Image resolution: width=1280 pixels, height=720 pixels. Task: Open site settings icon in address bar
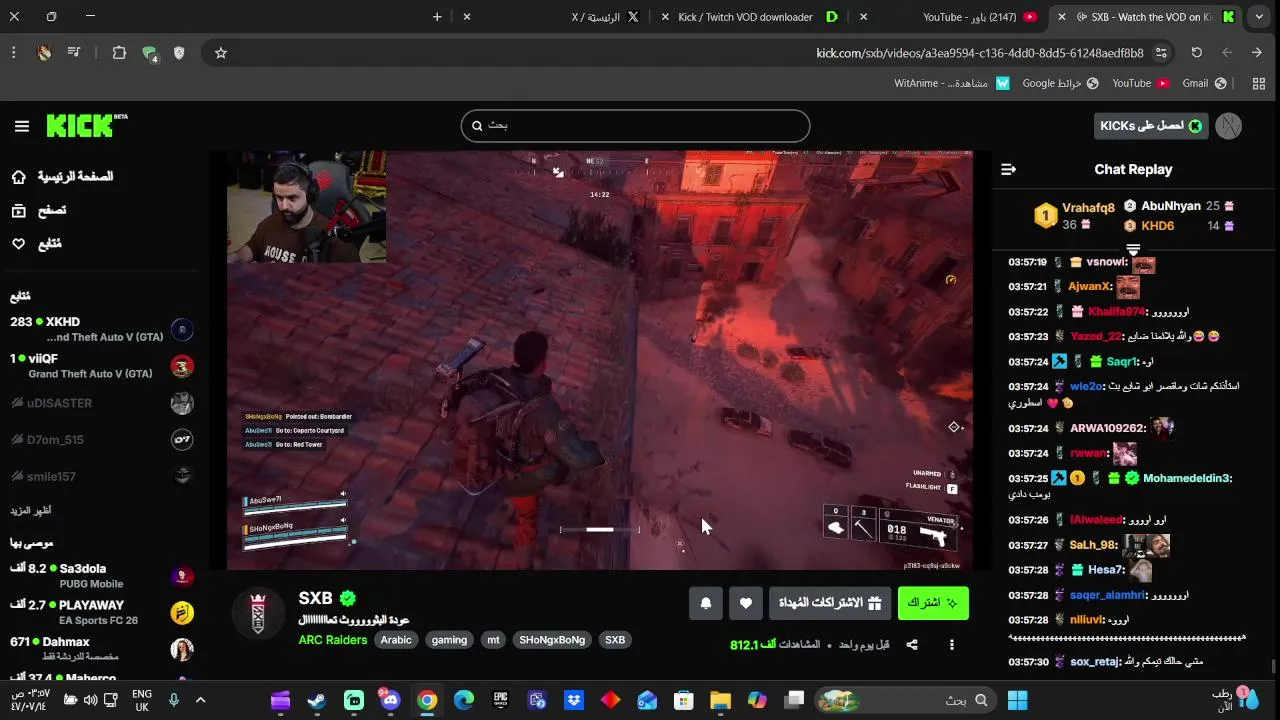click(x=1161, y=53)
